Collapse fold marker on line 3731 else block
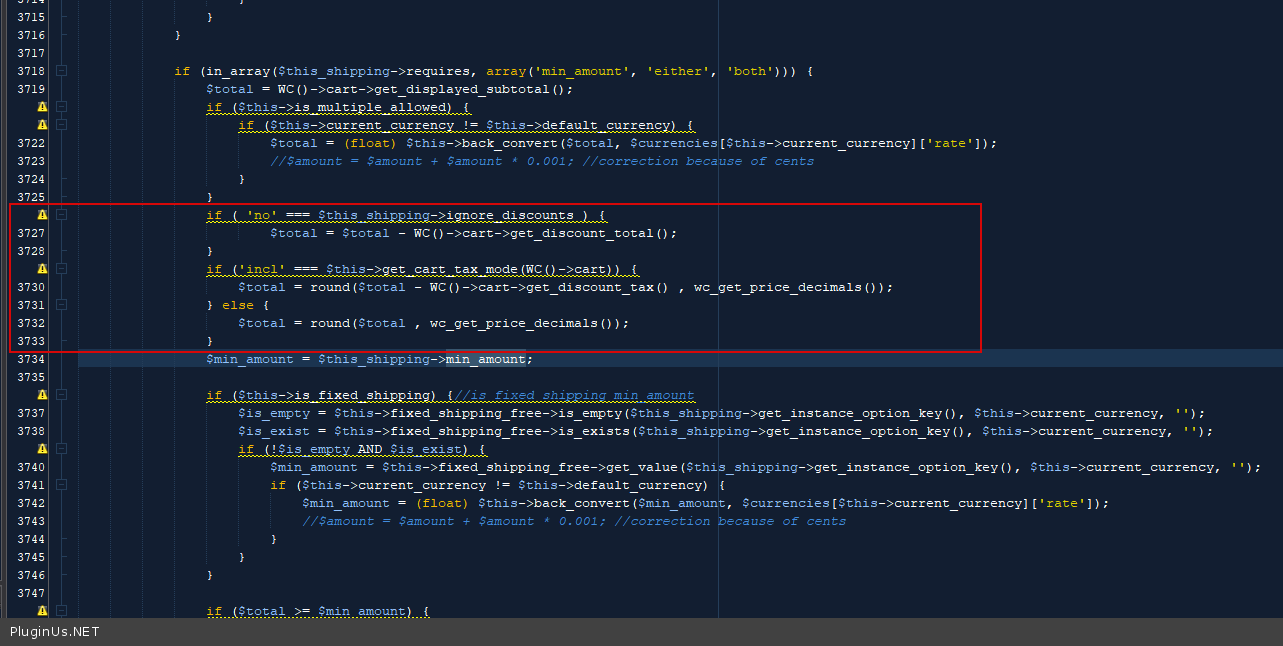Viewport: 1283px width, 646px height. [61, 305]
